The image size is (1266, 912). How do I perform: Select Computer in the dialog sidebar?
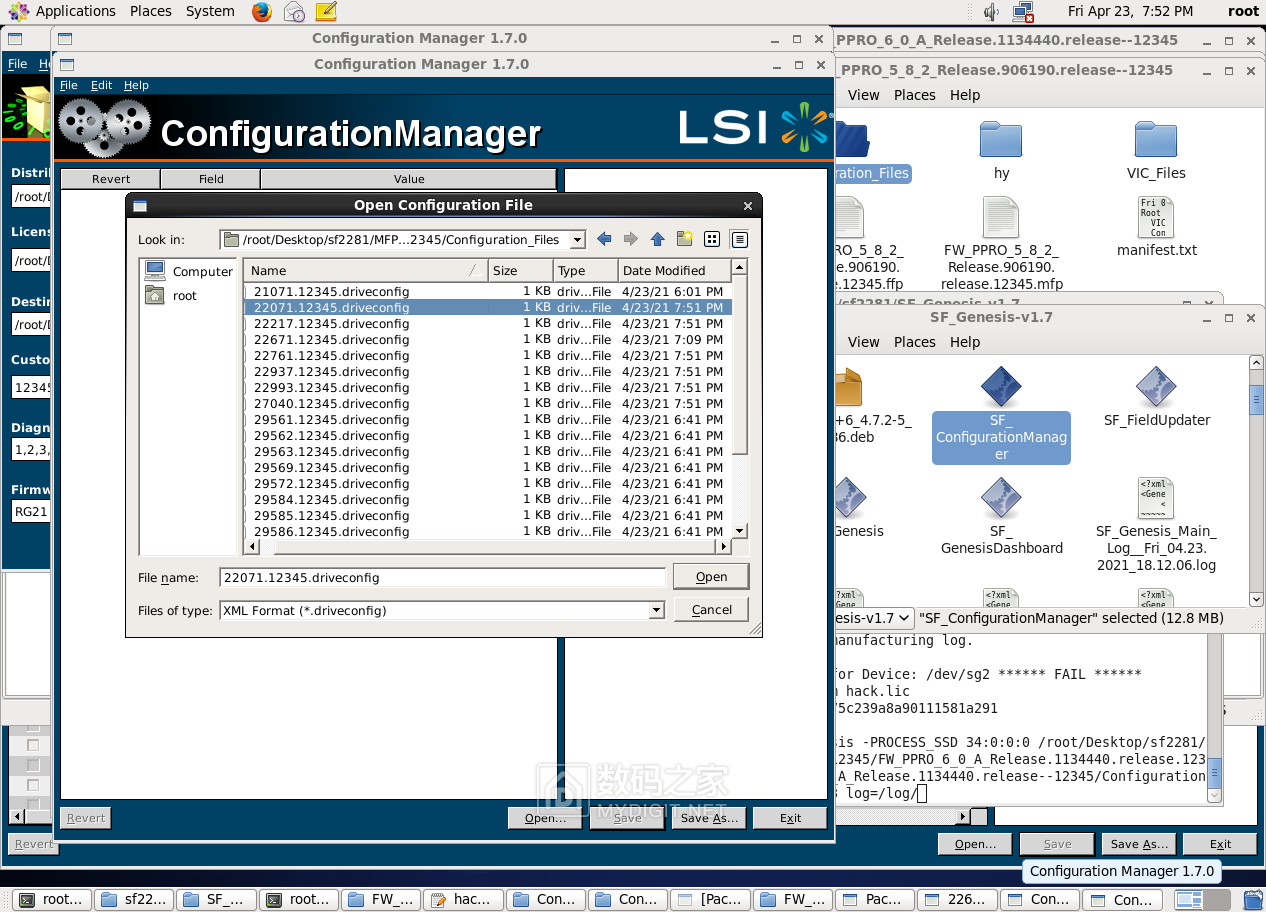(189, 271)
